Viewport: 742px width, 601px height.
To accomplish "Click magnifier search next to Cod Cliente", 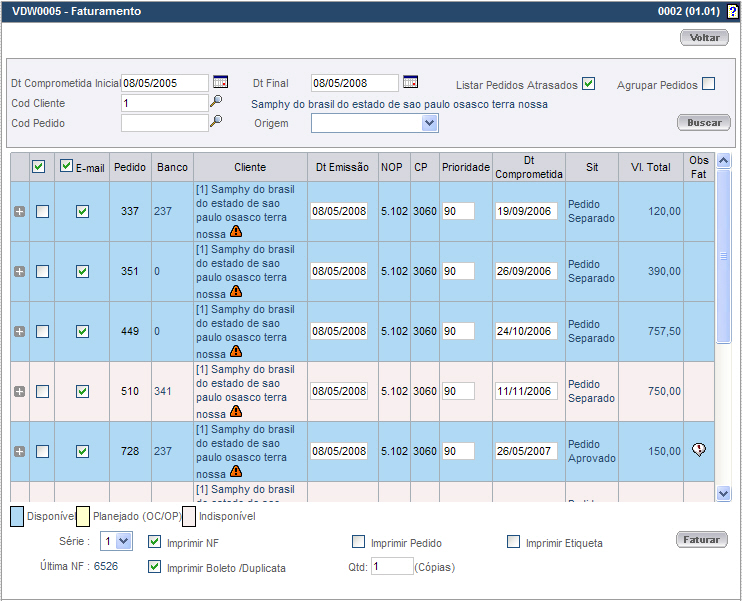I will click(x=216, y=102).
